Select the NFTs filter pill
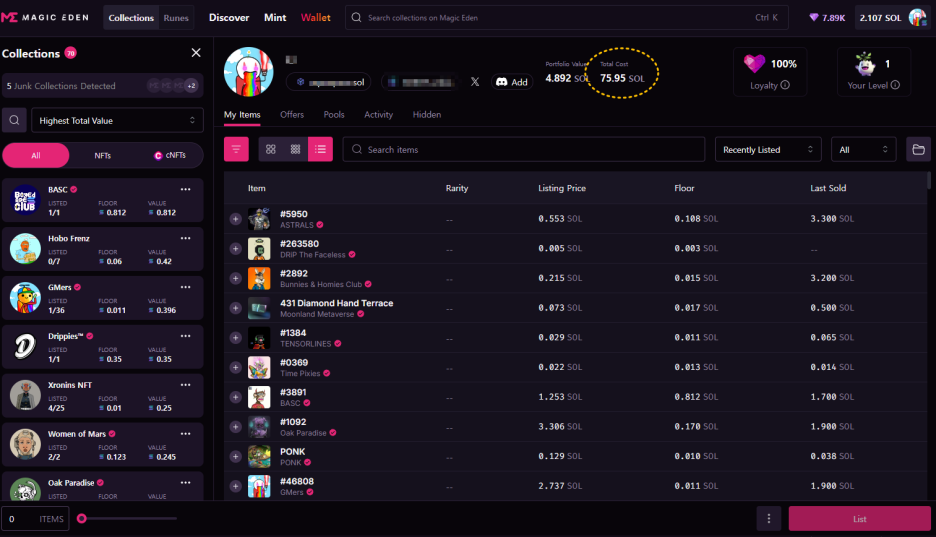Image resolution: width=936 pixels, height=537 pixels. (103, 155)
